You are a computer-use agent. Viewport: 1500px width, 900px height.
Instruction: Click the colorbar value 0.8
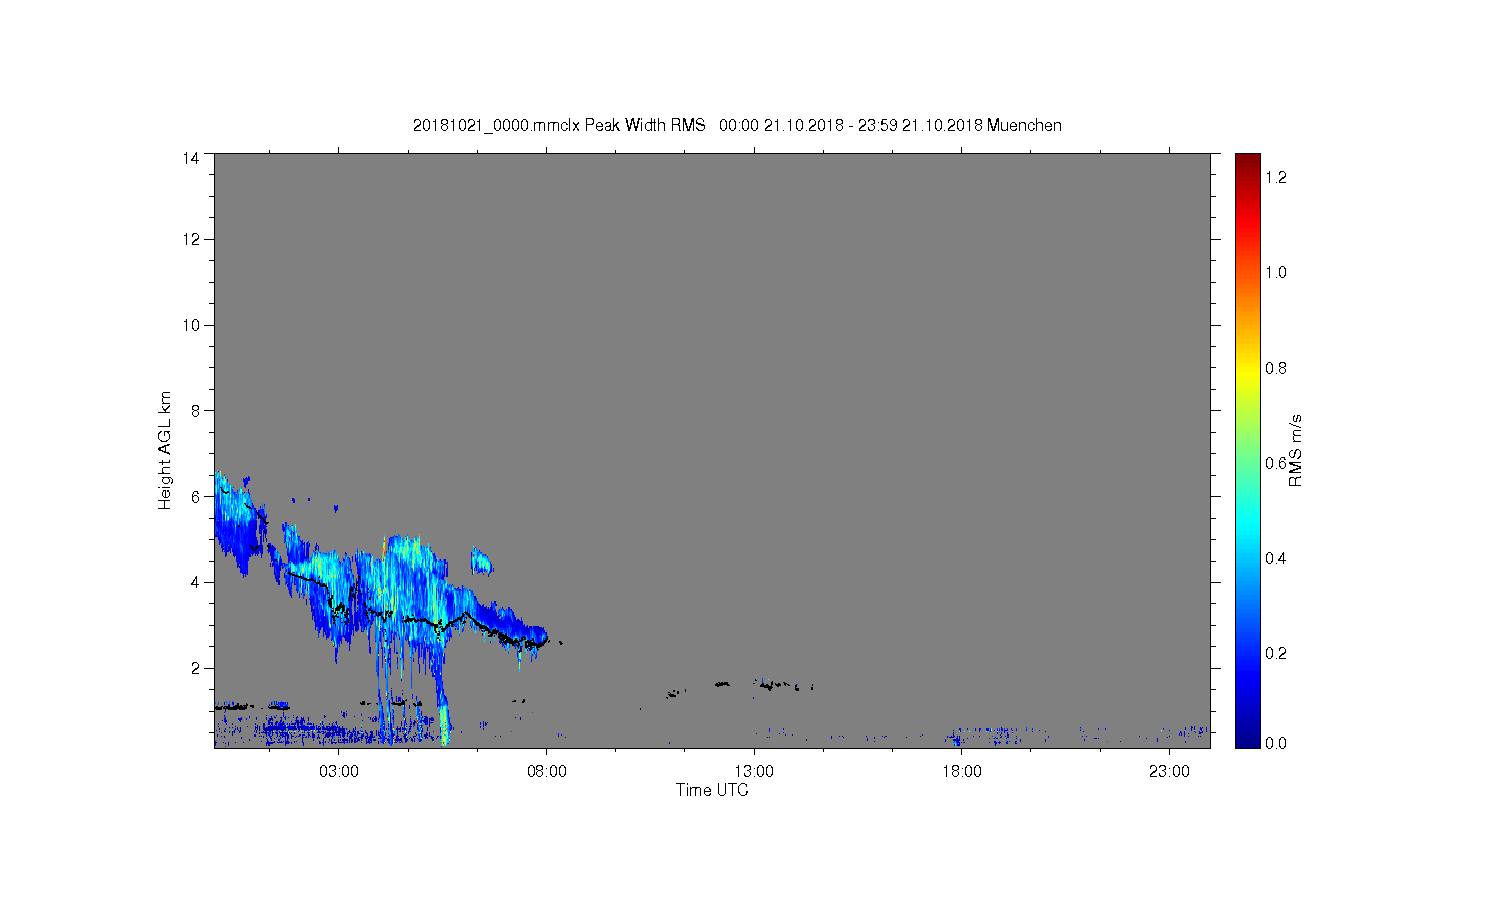click(x=1275, y=368)
